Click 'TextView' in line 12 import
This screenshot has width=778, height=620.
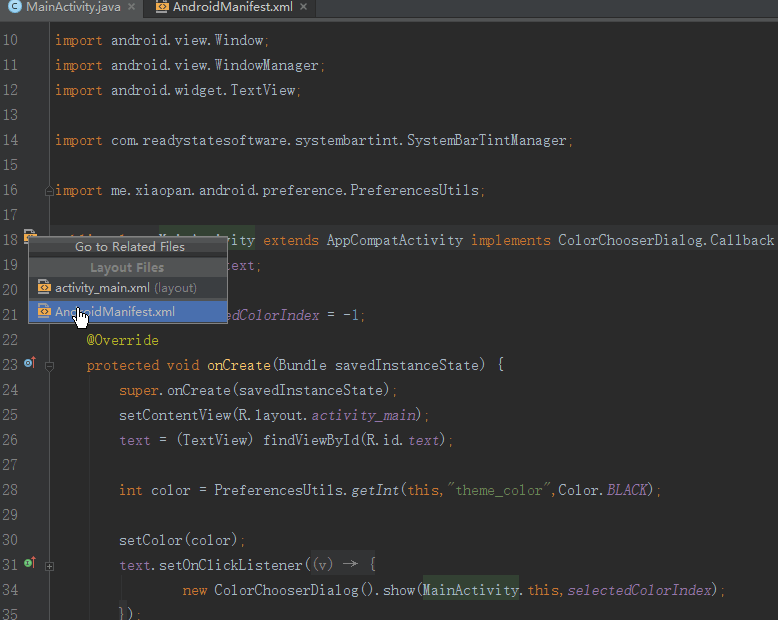coord(262,90)
